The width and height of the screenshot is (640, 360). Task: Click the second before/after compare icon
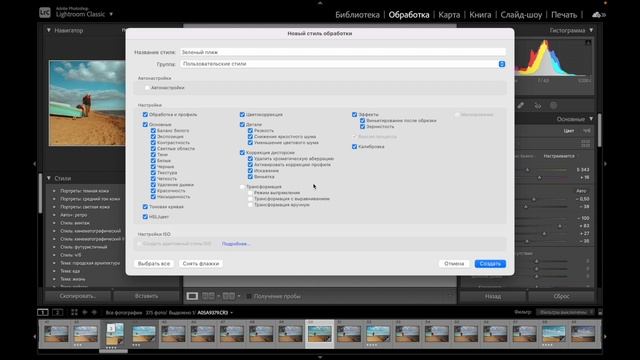tap(228, 296)
